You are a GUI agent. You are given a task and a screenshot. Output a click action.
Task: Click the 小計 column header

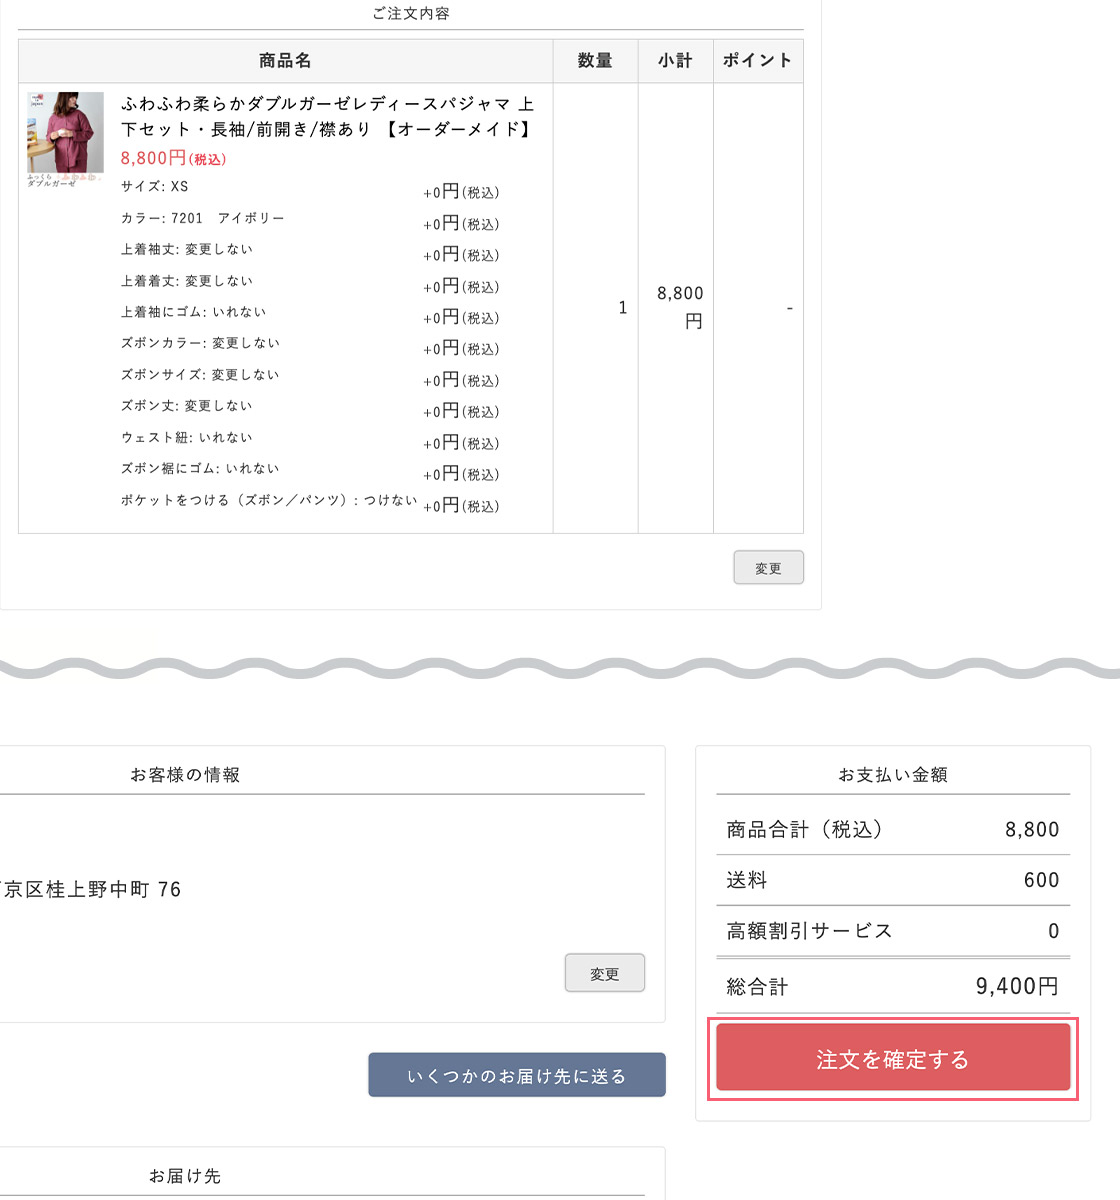(675, 61)
